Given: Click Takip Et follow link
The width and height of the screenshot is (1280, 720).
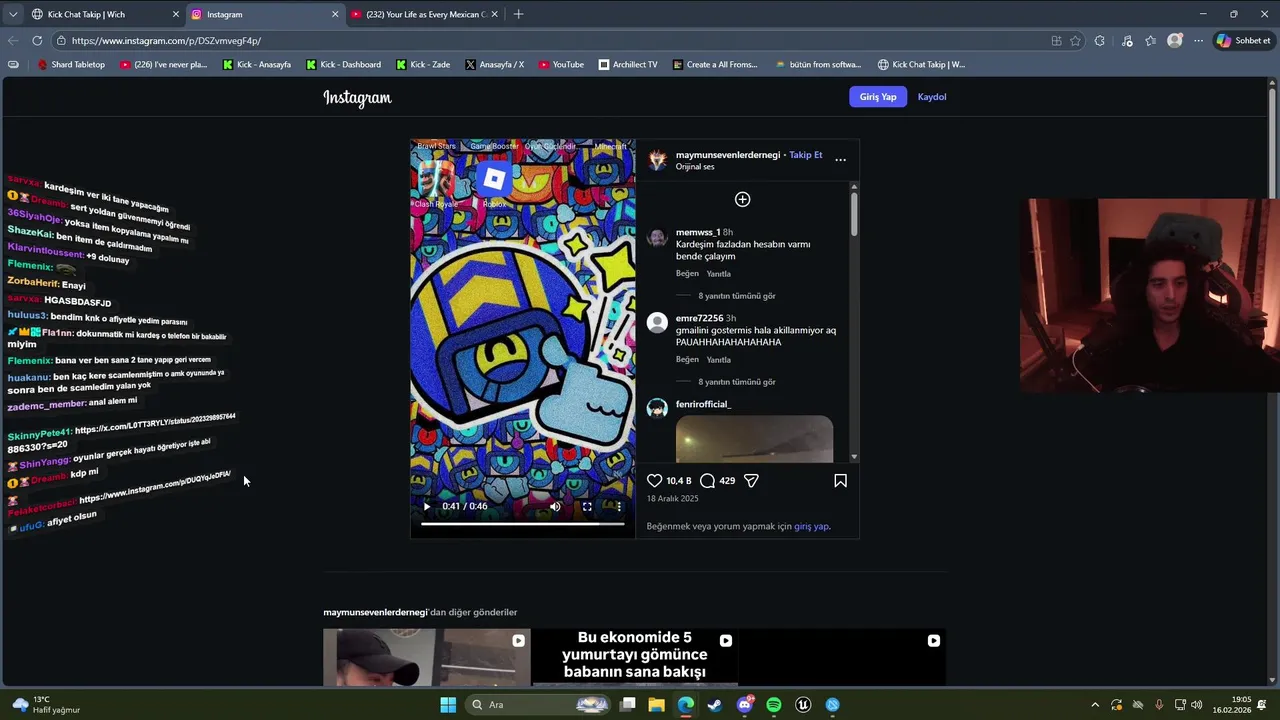Looking at the screenshot, I should click(806, 155).
